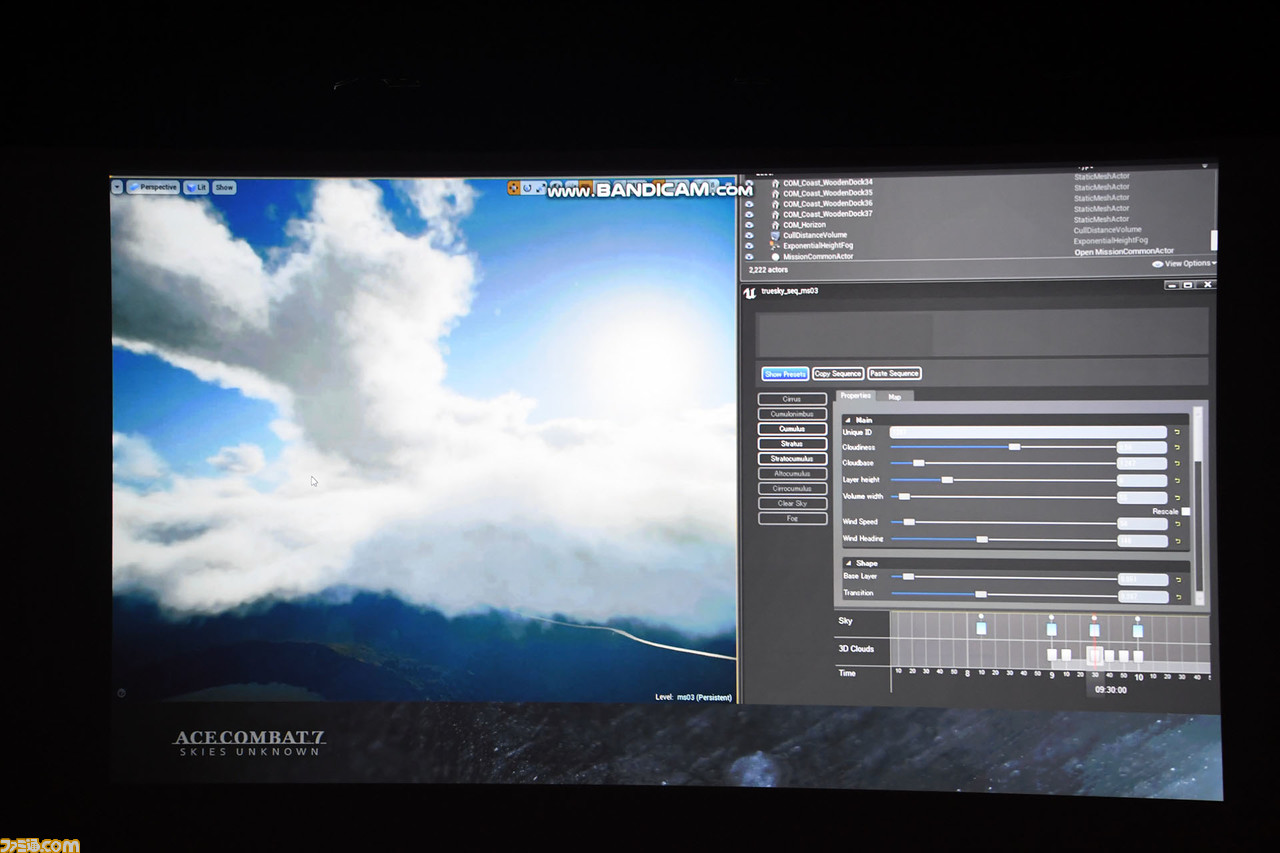Screen dimensions: 1280x853
Task: Select the 3D Clouds keyframe at hour 10
Action: click(x=1138, y=657)
